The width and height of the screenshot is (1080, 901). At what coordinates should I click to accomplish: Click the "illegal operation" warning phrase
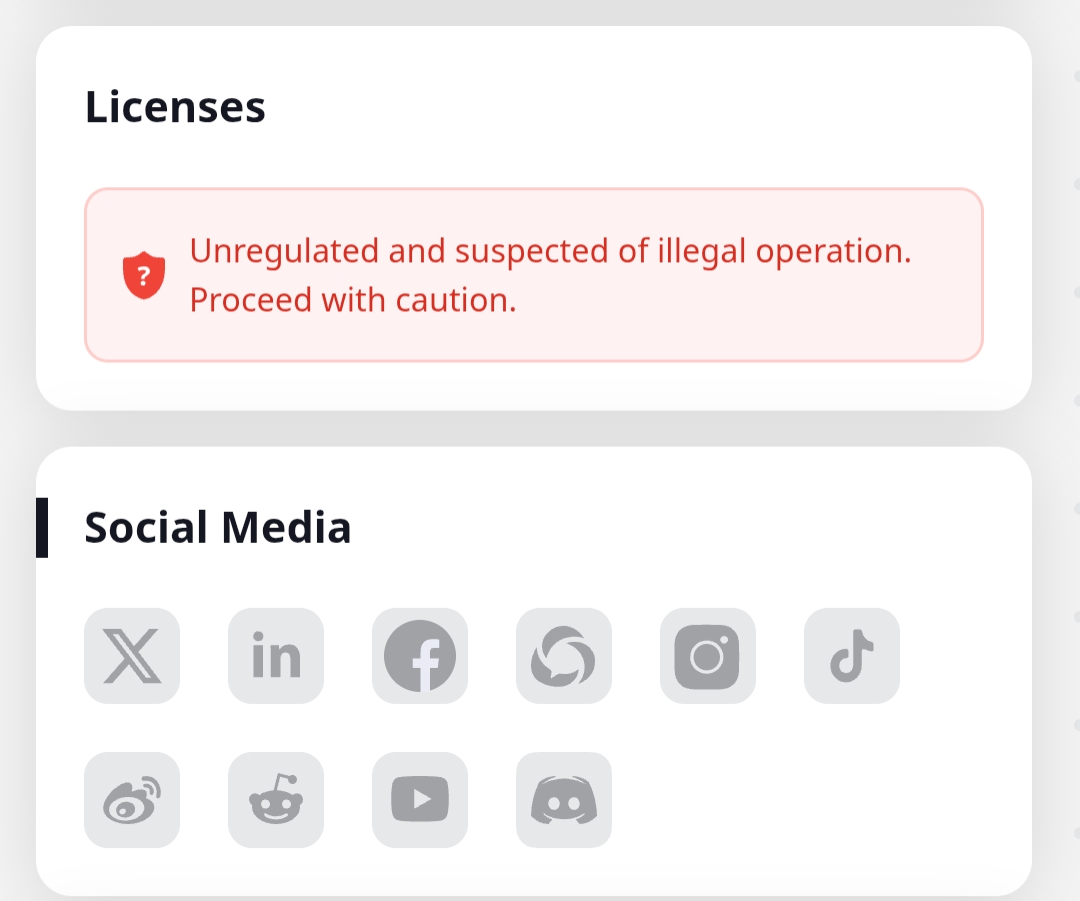pyautogui.click(x=784, y=251)
